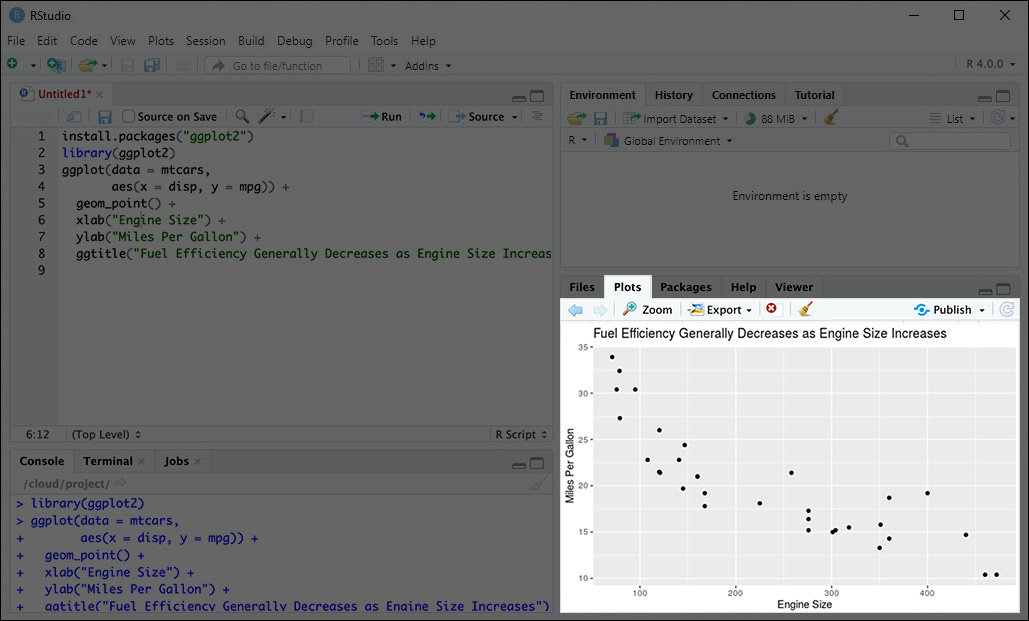Close the Terminal tab

(141, 461)
